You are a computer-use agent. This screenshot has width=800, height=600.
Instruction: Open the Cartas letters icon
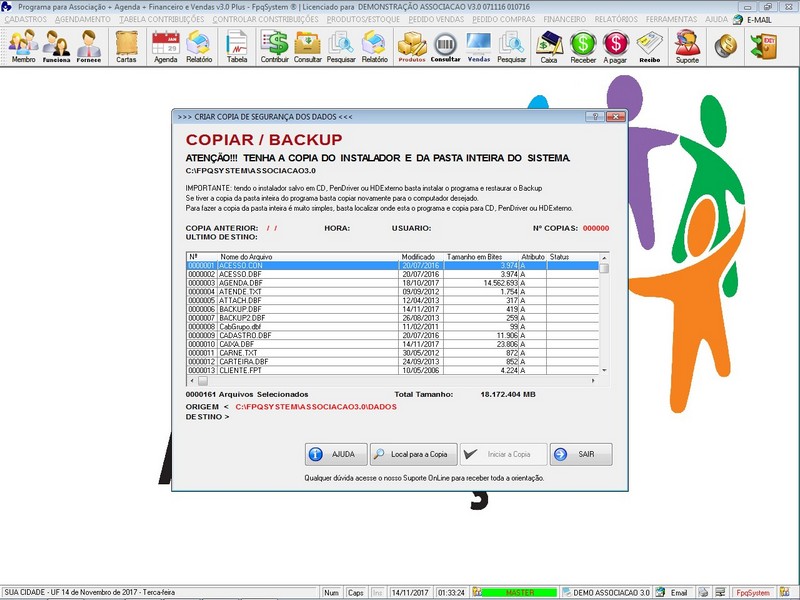[x=126, y=46]
